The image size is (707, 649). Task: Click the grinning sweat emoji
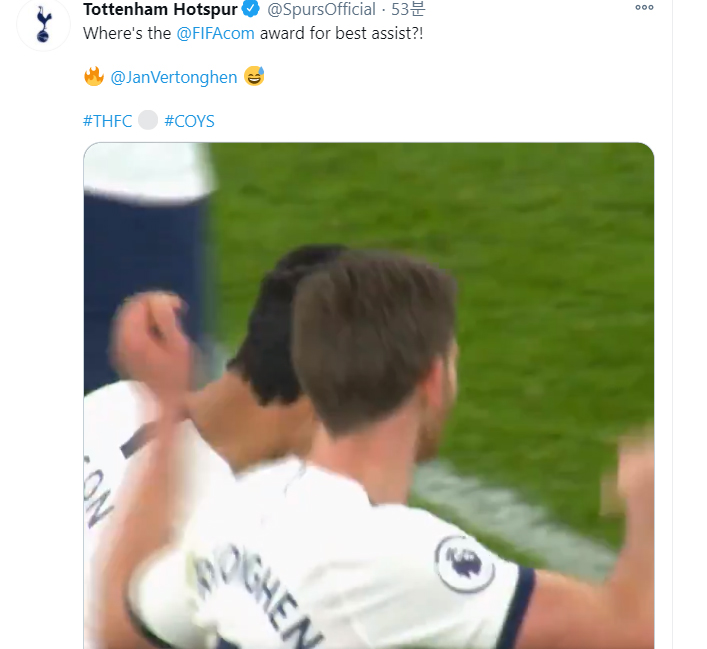coord(254,76)
